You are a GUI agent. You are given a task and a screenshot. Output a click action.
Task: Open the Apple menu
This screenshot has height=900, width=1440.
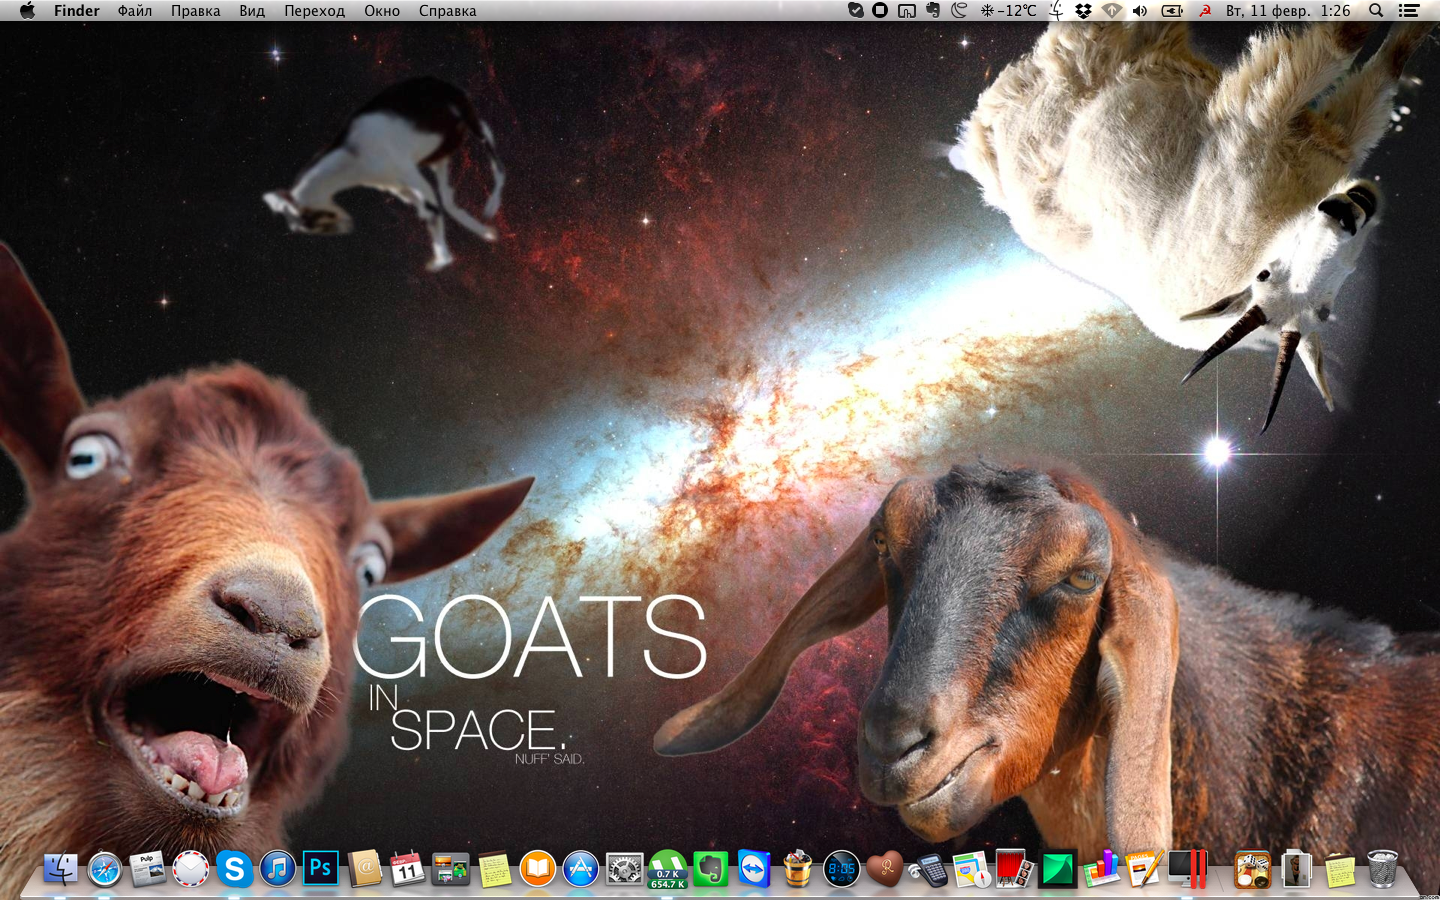pyautogui.click(x=28, y=11)
